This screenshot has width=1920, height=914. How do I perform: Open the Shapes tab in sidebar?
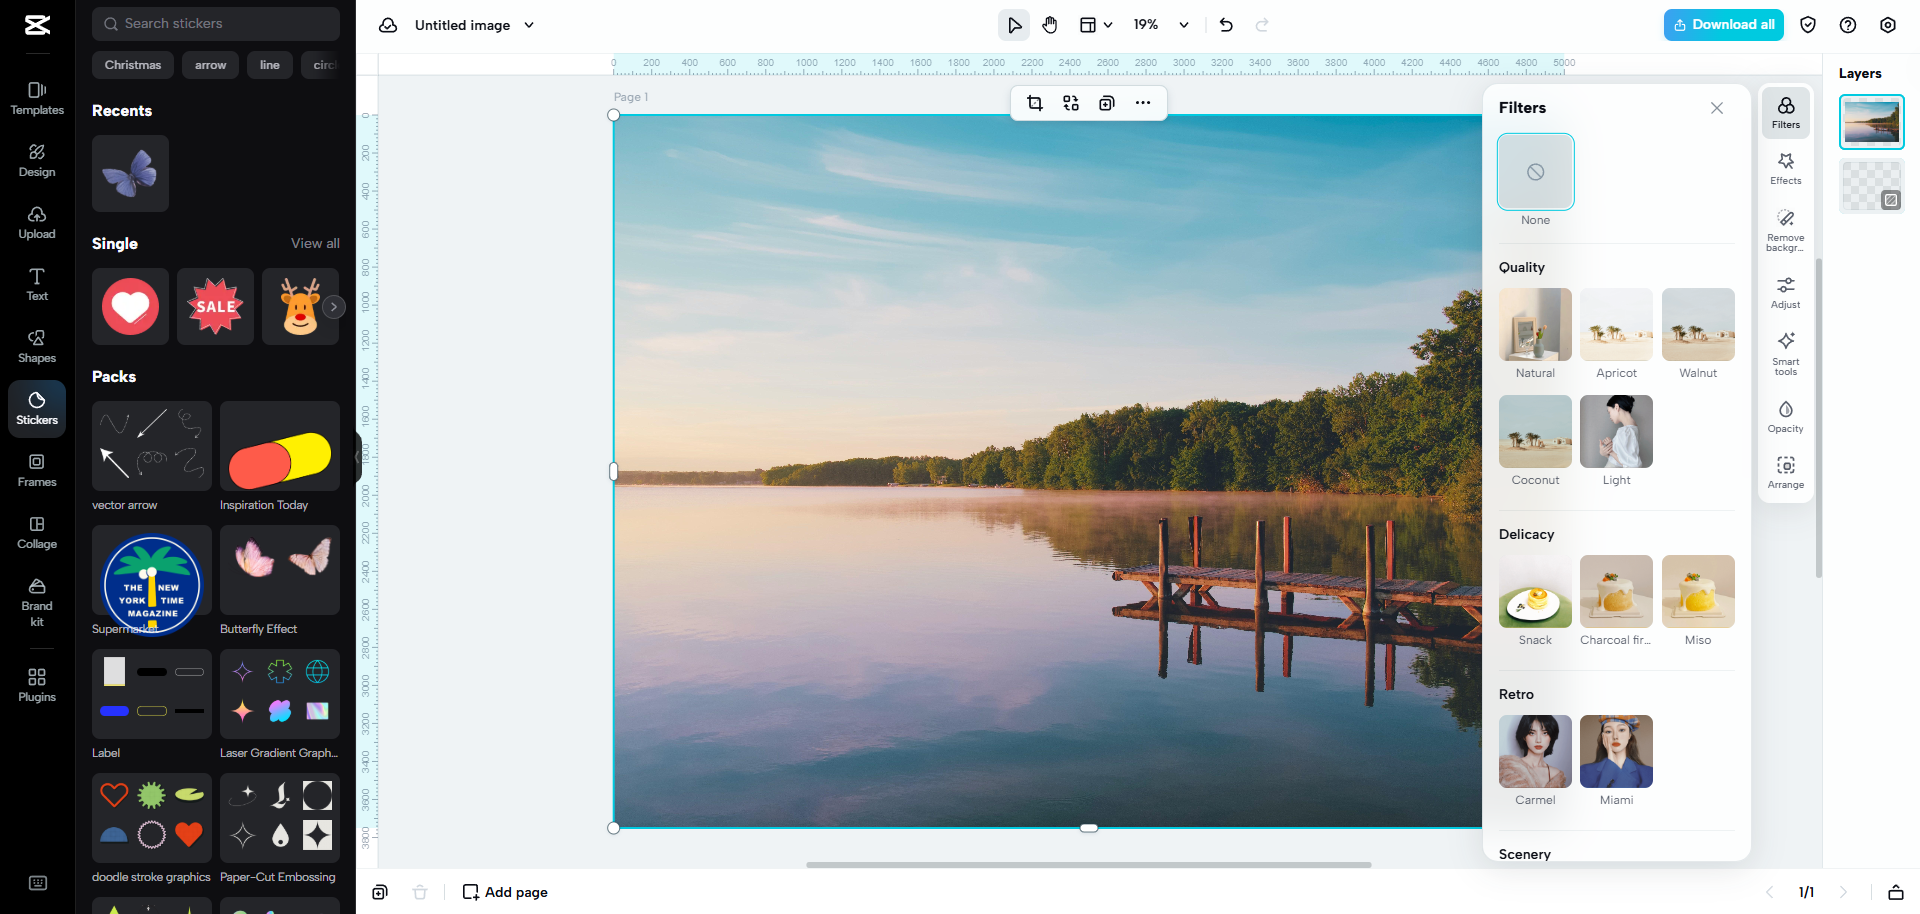(x=37, y=346)
